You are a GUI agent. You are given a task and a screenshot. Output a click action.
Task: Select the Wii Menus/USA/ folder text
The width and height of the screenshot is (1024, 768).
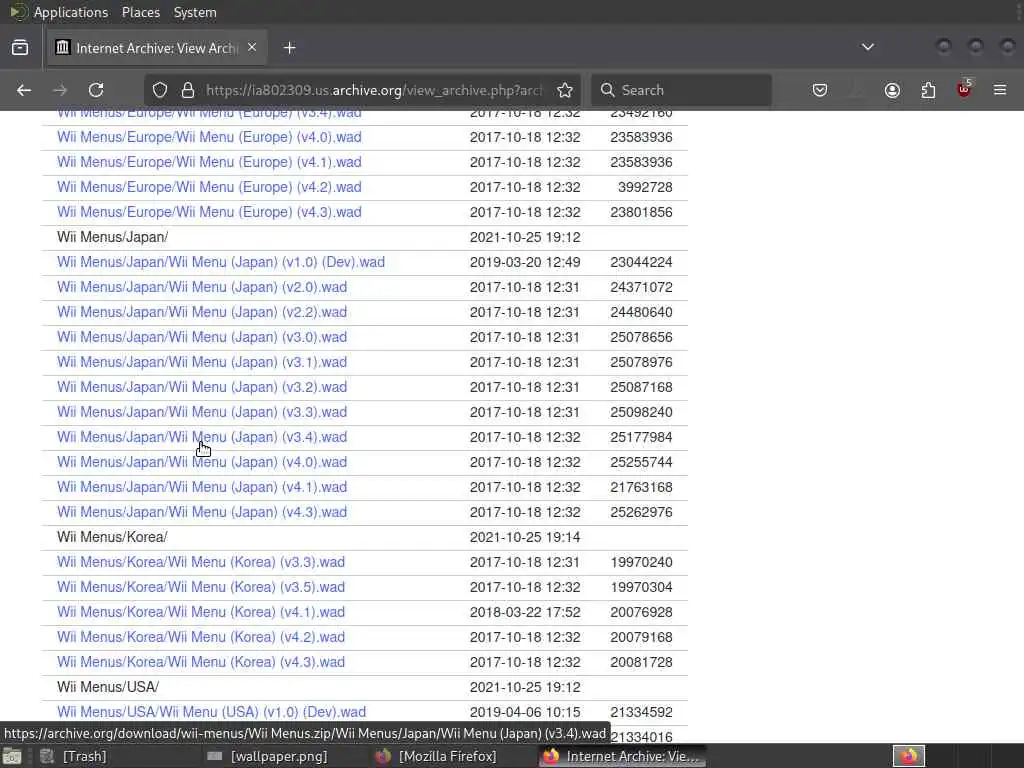coord(108,687)
